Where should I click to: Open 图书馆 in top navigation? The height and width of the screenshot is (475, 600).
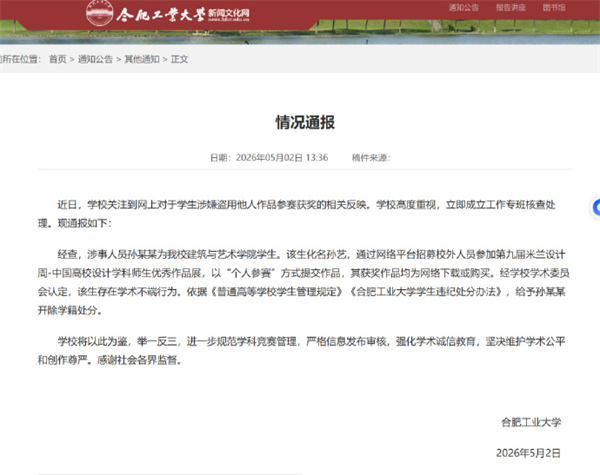pos(554,7)
